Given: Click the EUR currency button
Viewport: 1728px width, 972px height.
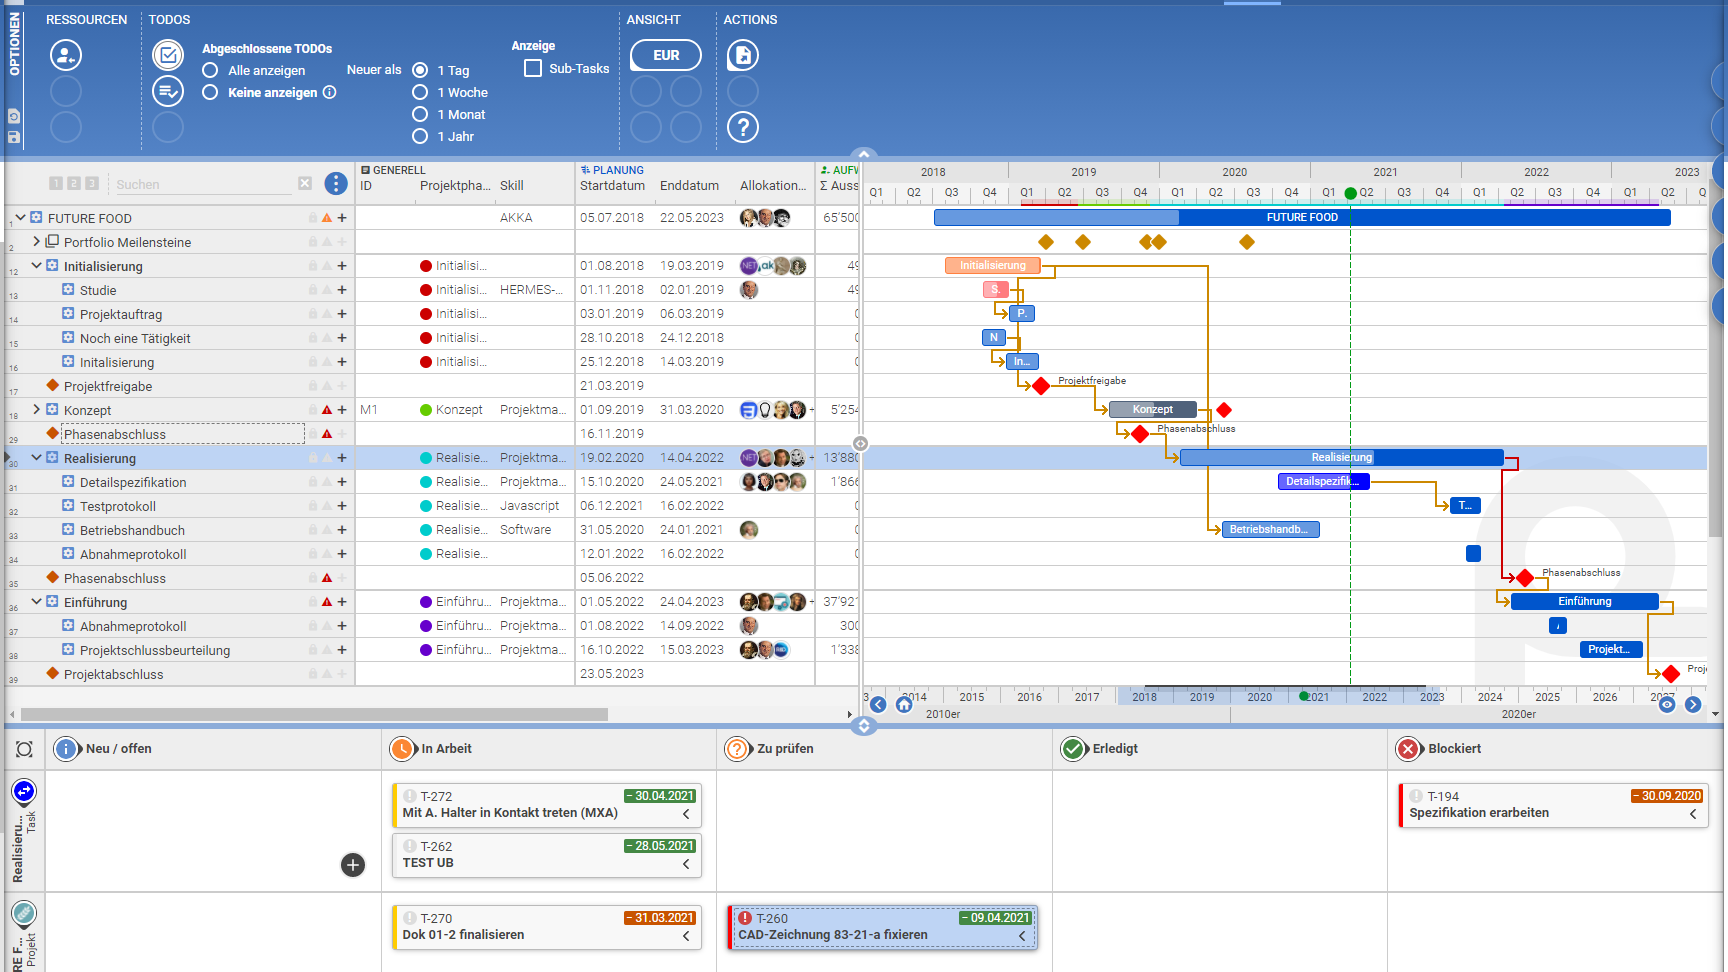Looking at the screenshot, I should [x=666, y=55].
